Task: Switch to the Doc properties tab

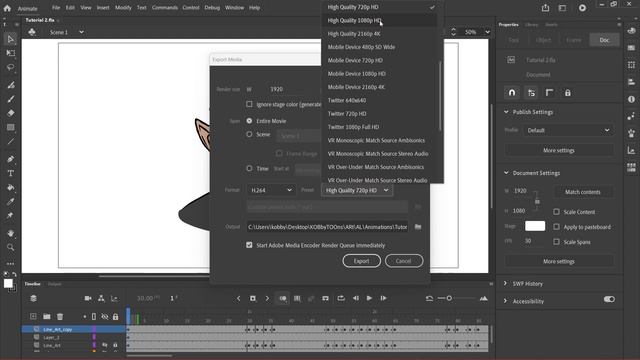Action: click(604, 40)
